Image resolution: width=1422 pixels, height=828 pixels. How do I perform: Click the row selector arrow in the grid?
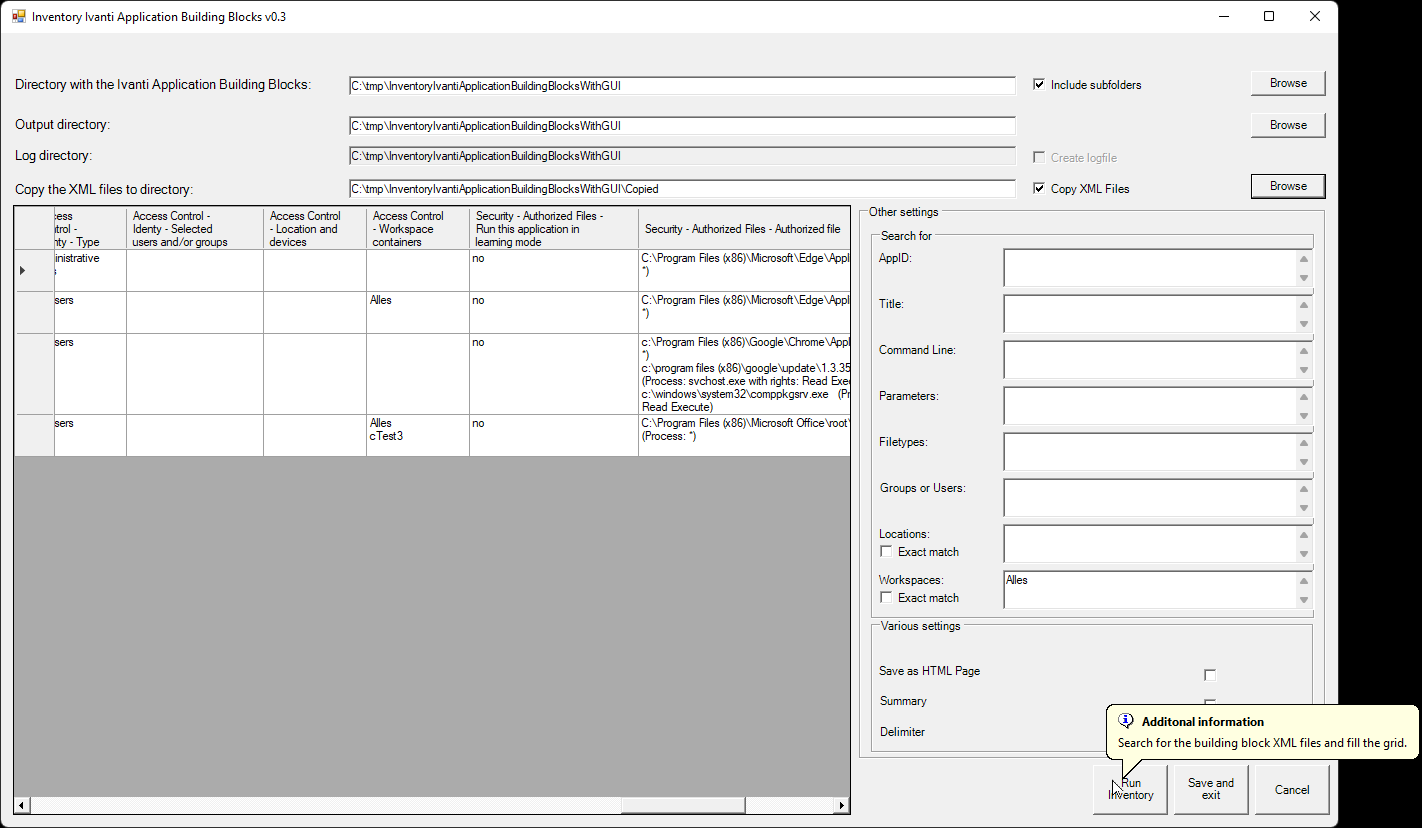point(23,271)
